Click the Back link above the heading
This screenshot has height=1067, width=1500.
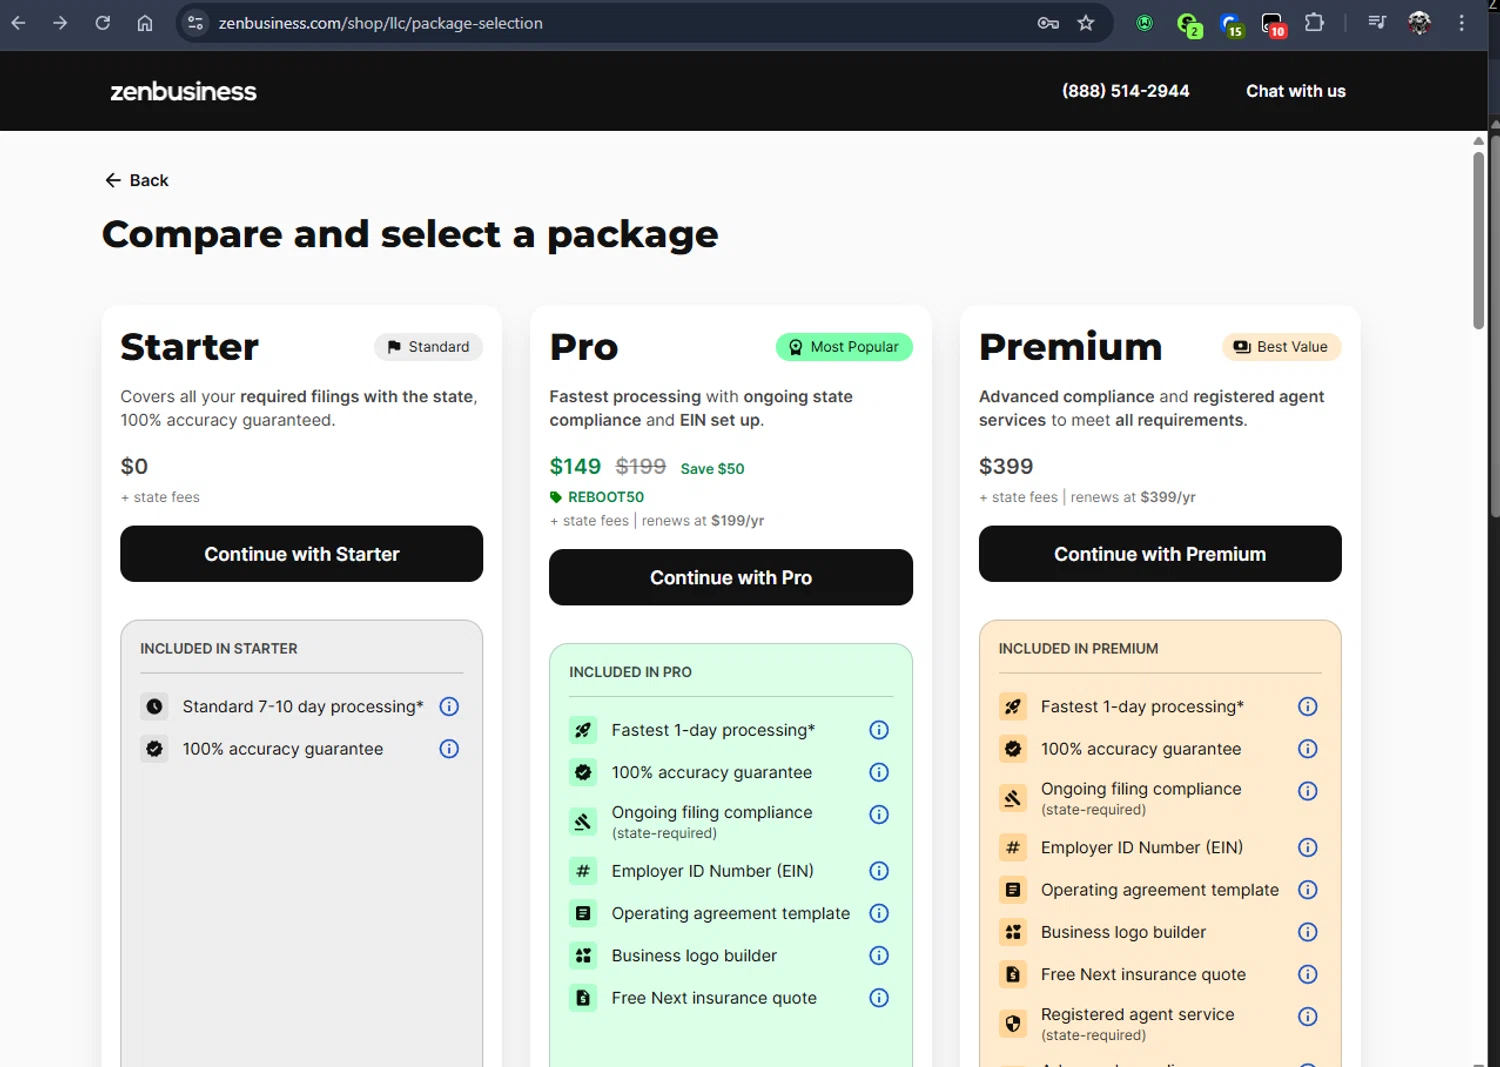[x=137, y=180]
